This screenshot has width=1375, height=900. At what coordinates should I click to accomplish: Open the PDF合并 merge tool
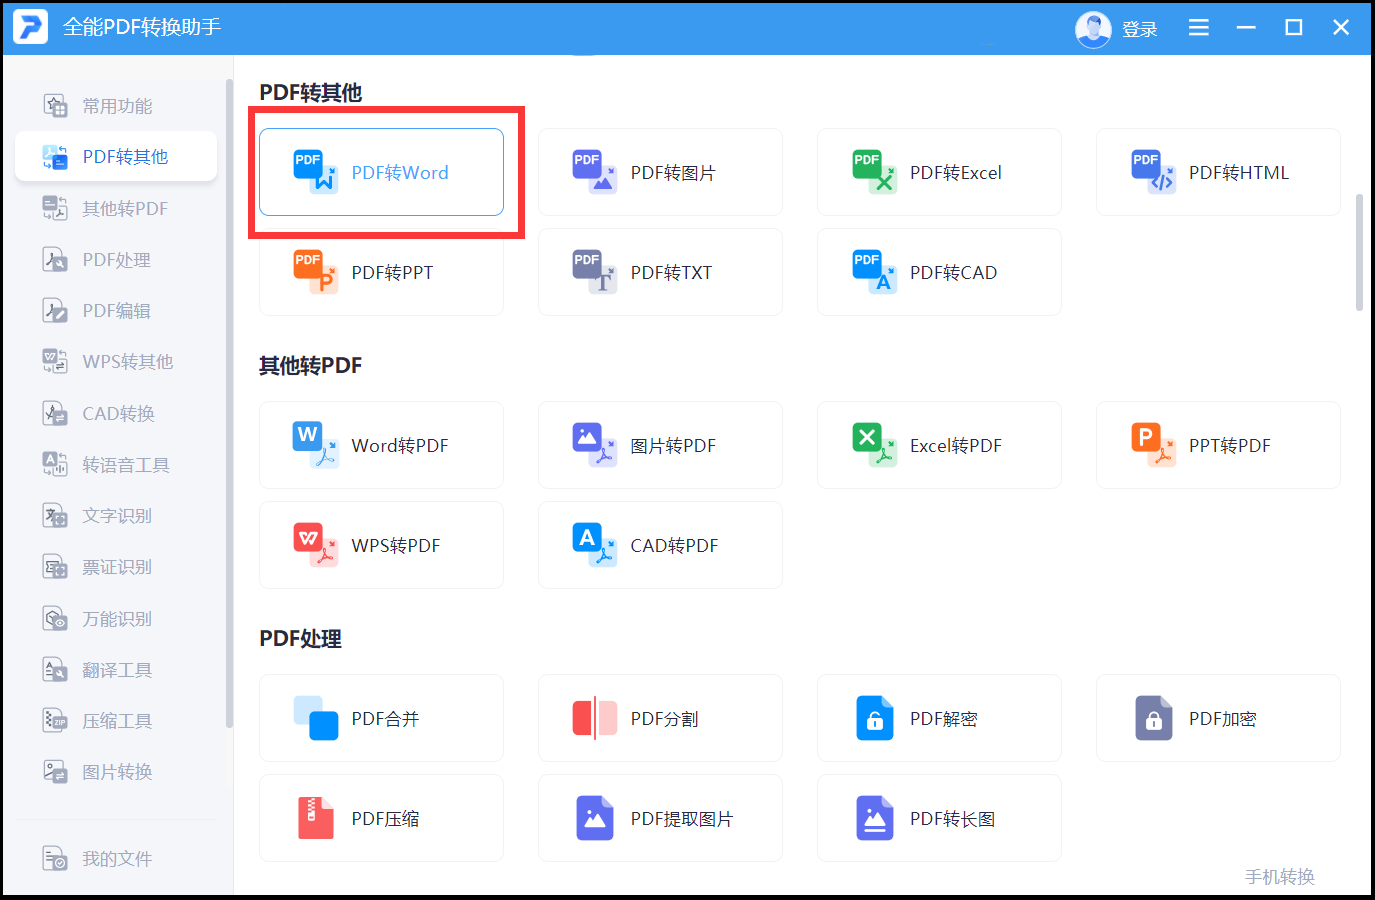point(381,718)
